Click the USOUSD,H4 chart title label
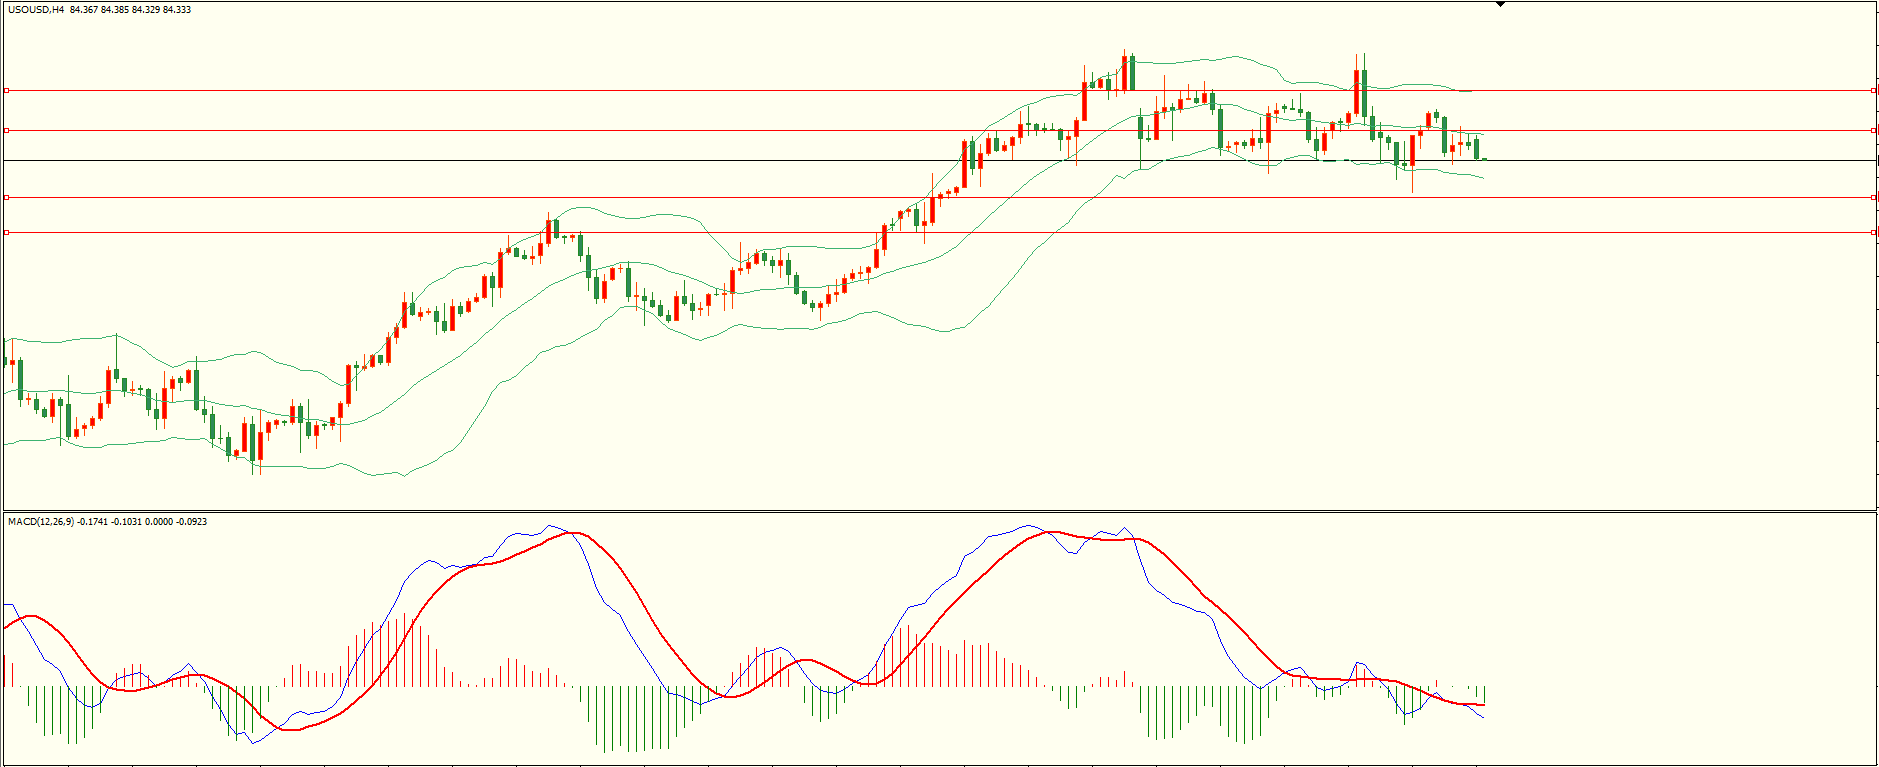Screen dimensions: 1879x767 pos(36,10)
